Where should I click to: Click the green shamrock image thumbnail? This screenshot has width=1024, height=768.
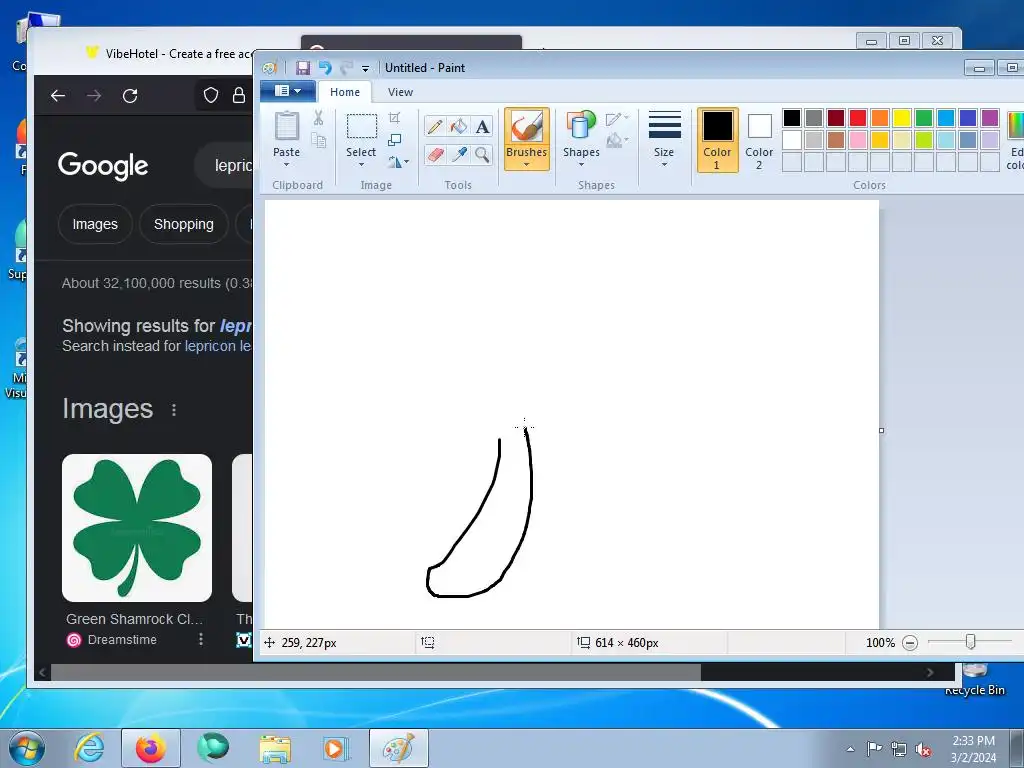click(136, 528)
